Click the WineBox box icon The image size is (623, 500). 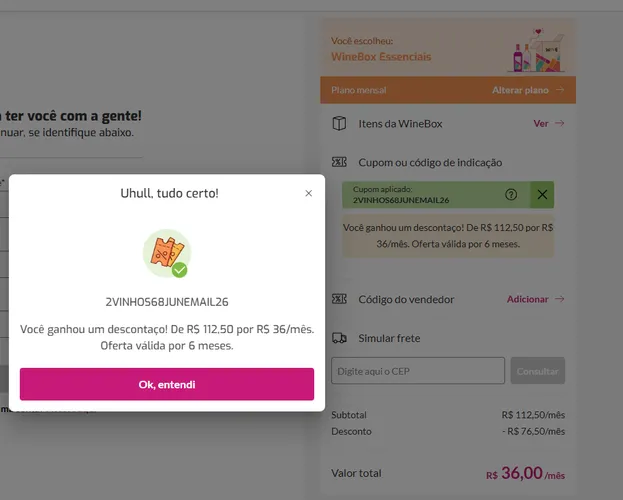(339, 123)
